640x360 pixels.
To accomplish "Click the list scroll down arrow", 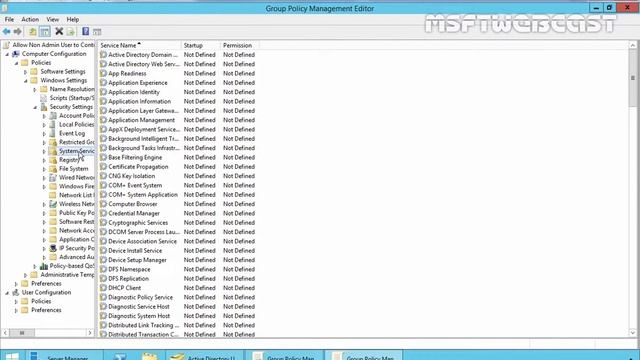I will (x=633, y=333).
